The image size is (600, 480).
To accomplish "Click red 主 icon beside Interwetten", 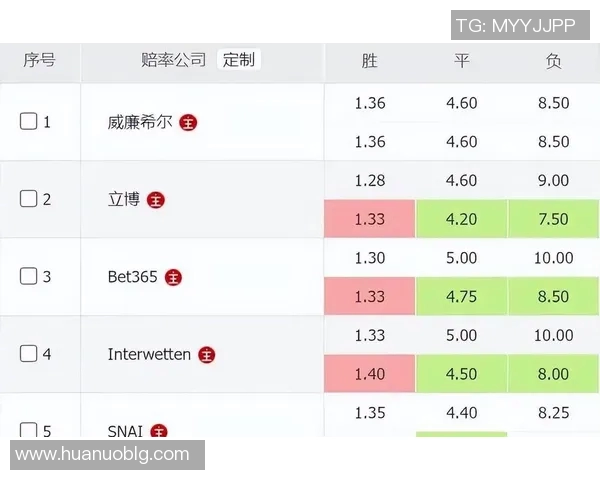I will click(x=207, y=354).
